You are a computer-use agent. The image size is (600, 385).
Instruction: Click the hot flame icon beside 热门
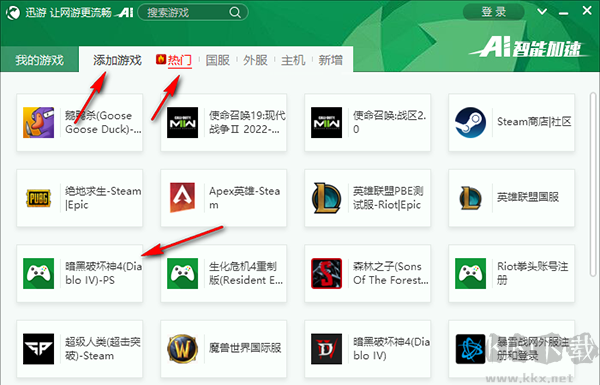click(x=161, y=60)
